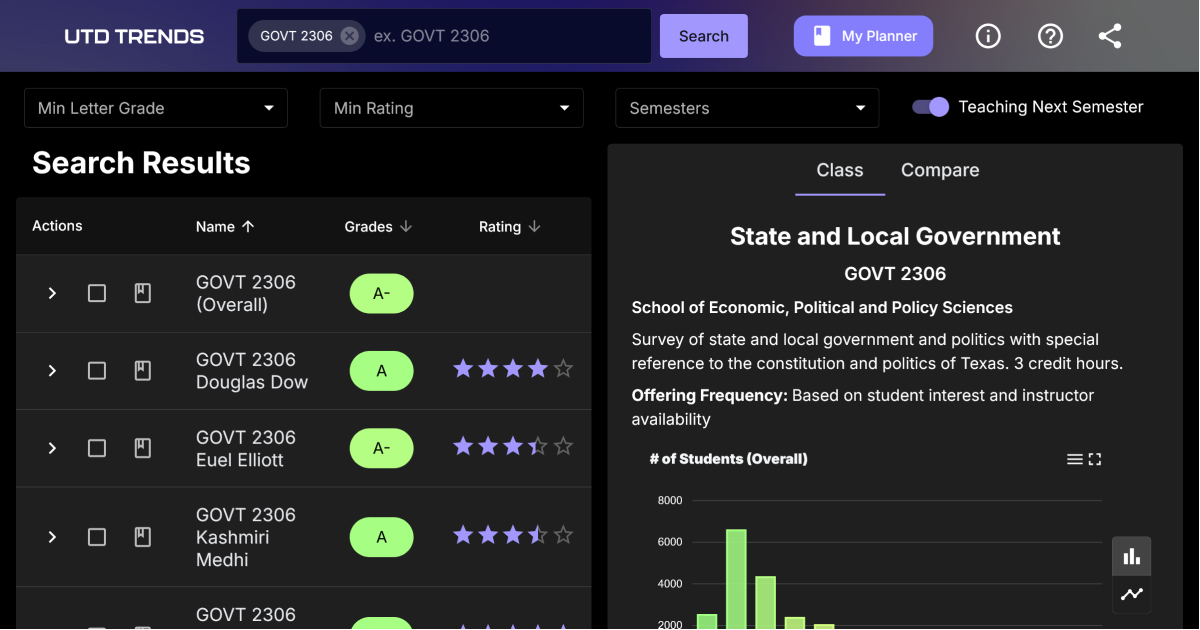Open My Planner
The width and height of the screenshot is (1200, 630).
[863, 36]
